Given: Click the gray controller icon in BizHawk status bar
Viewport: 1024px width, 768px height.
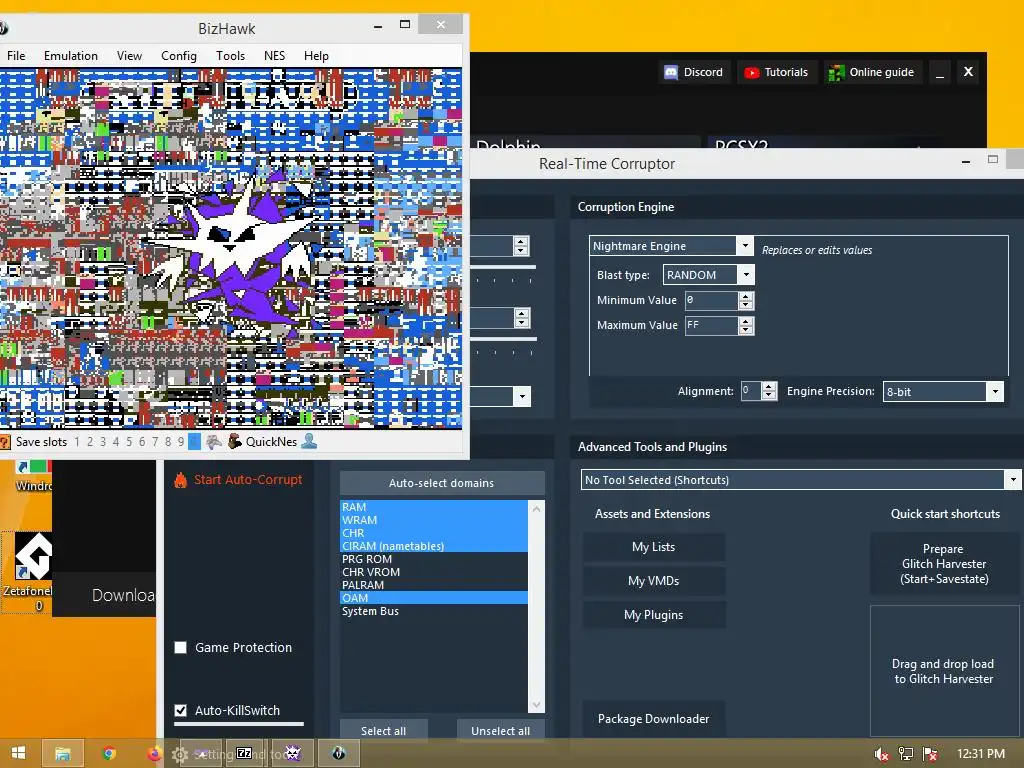Looking at the screenshot, I should tap(214, 442).
